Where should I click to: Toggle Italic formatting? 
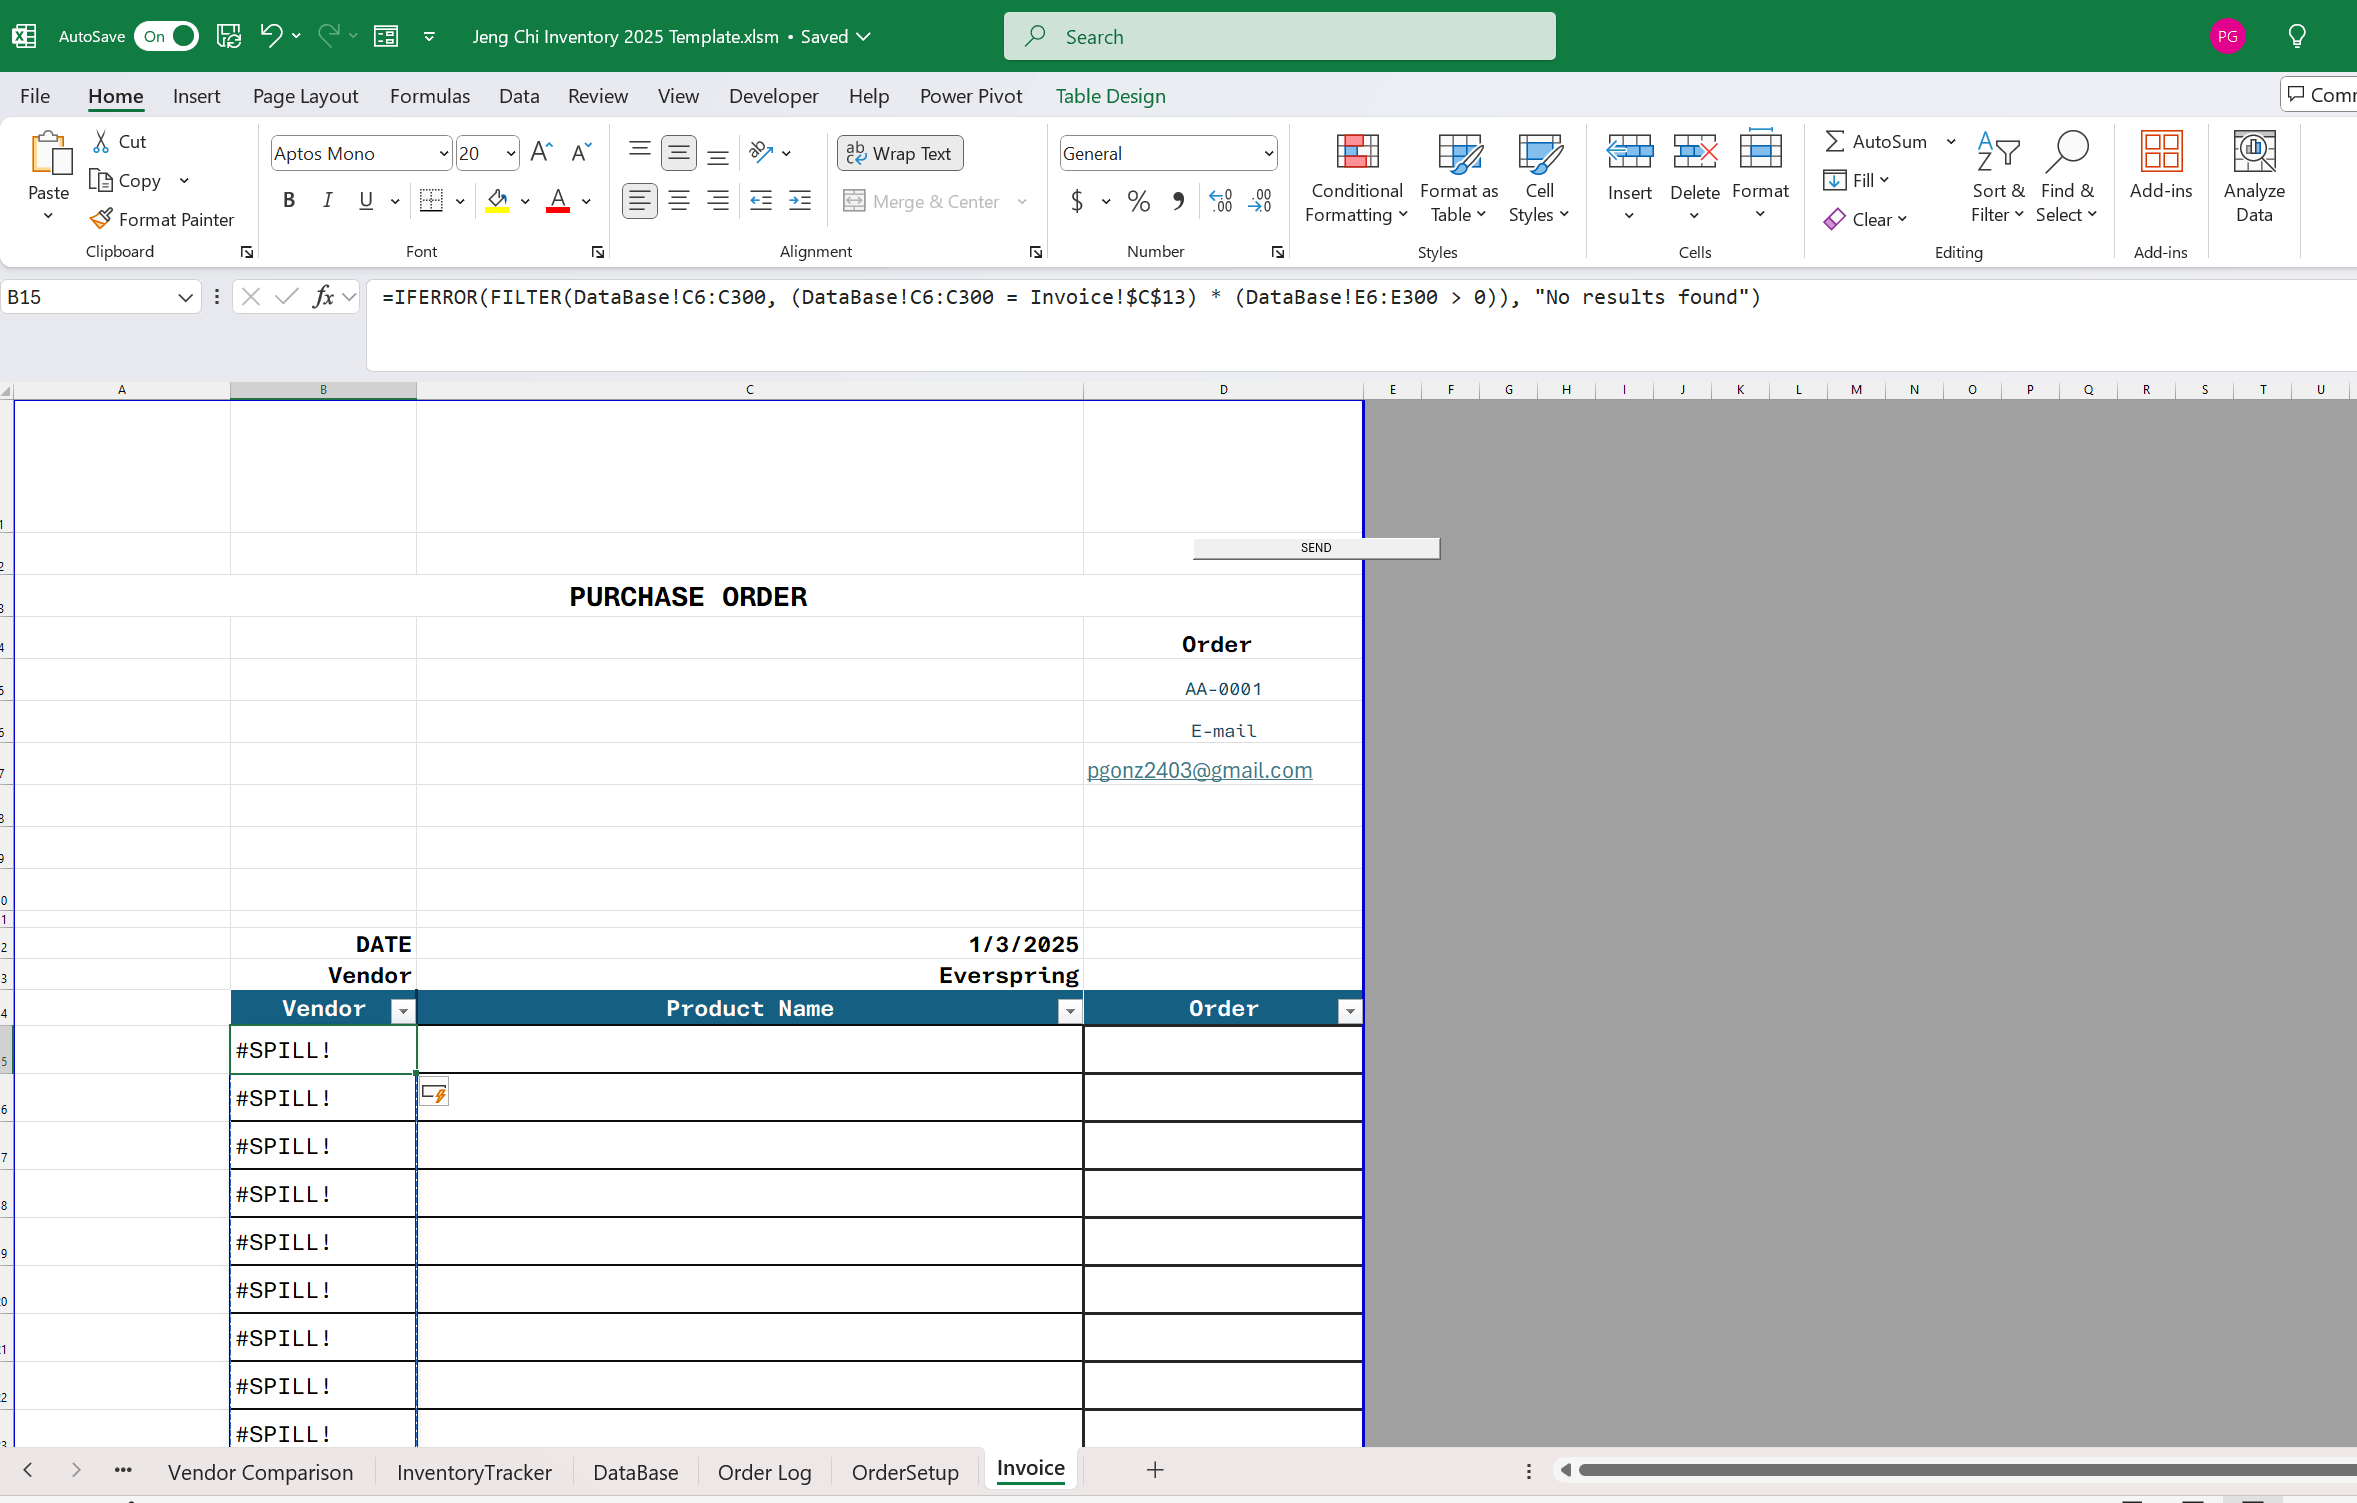pos(327,201)
